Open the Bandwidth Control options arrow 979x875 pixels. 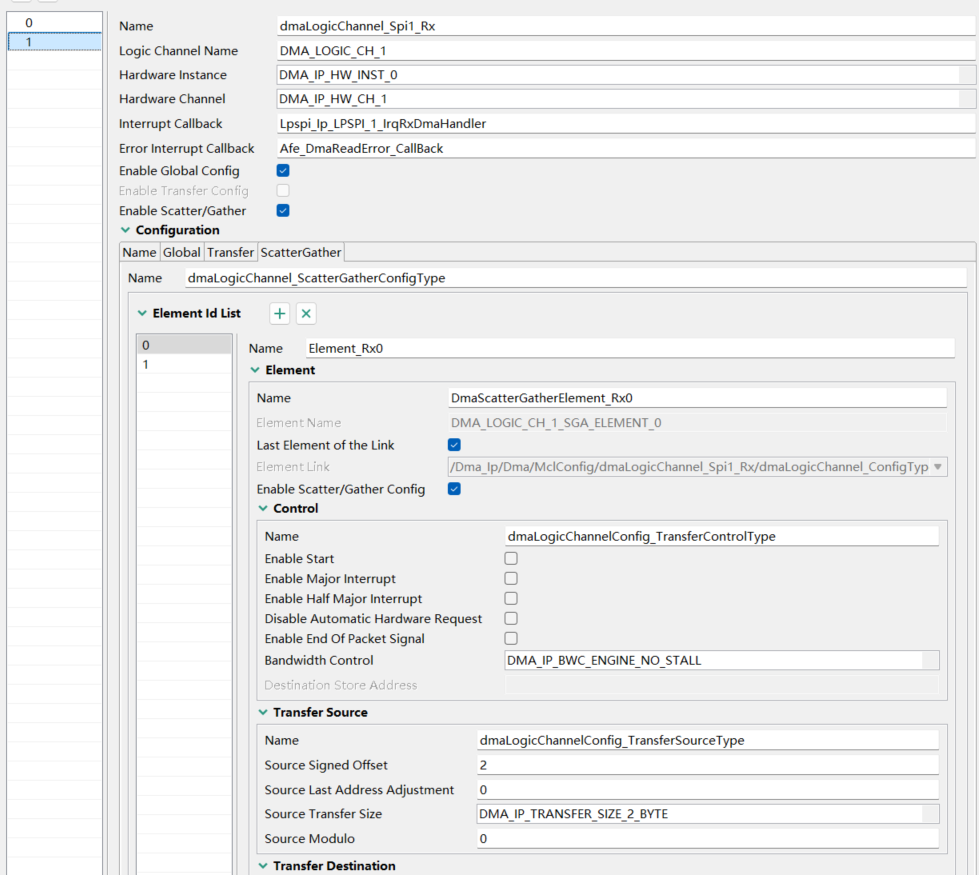tap(930, 660)
